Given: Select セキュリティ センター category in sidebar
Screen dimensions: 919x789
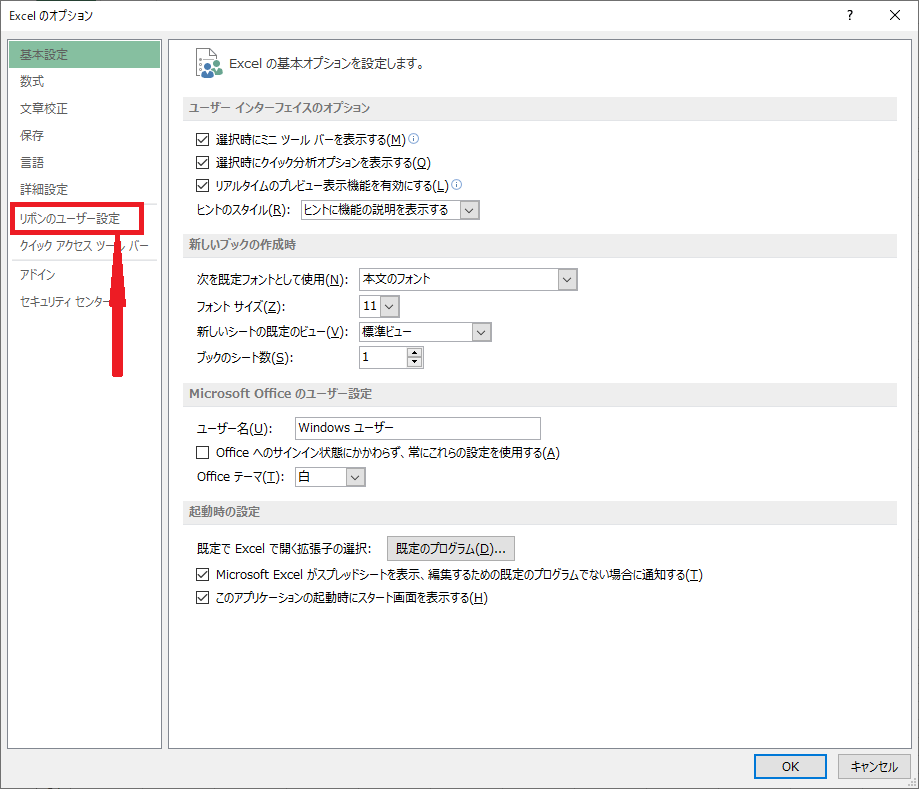Looking at the screenshot, I should [x=84, y=301].
